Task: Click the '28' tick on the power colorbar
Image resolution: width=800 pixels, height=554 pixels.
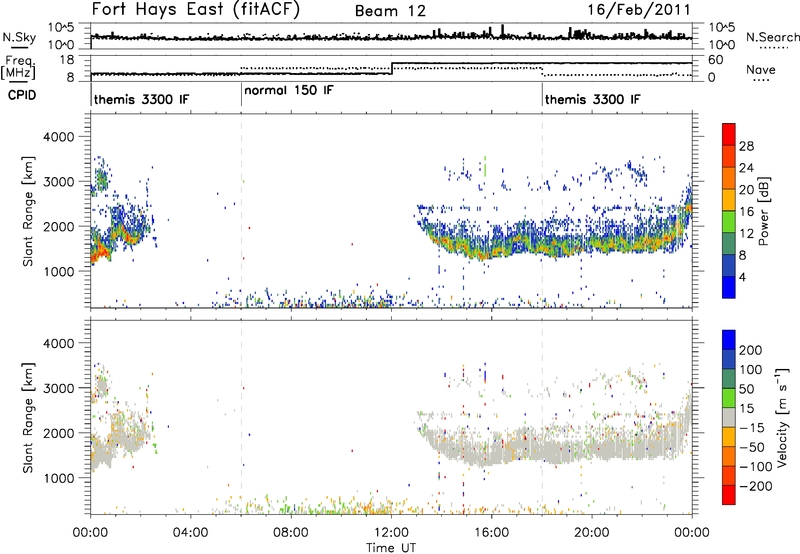Action: [746, 146]
